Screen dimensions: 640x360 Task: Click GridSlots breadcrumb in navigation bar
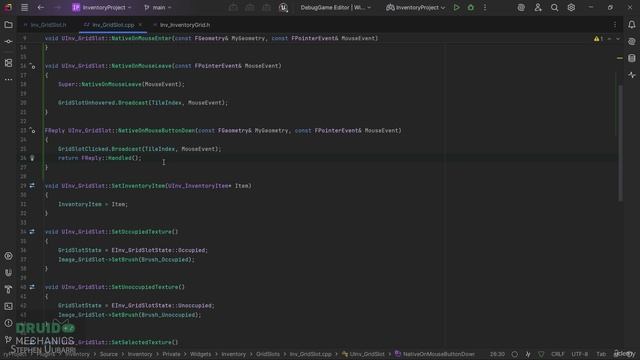tap(268, 354)
